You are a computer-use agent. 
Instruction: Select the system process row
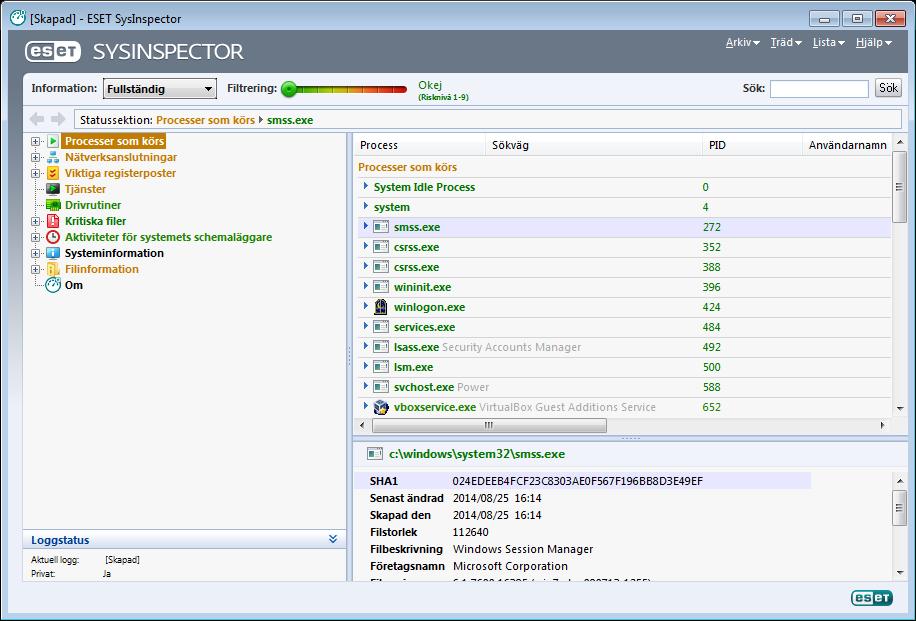[x=624, y=207]
